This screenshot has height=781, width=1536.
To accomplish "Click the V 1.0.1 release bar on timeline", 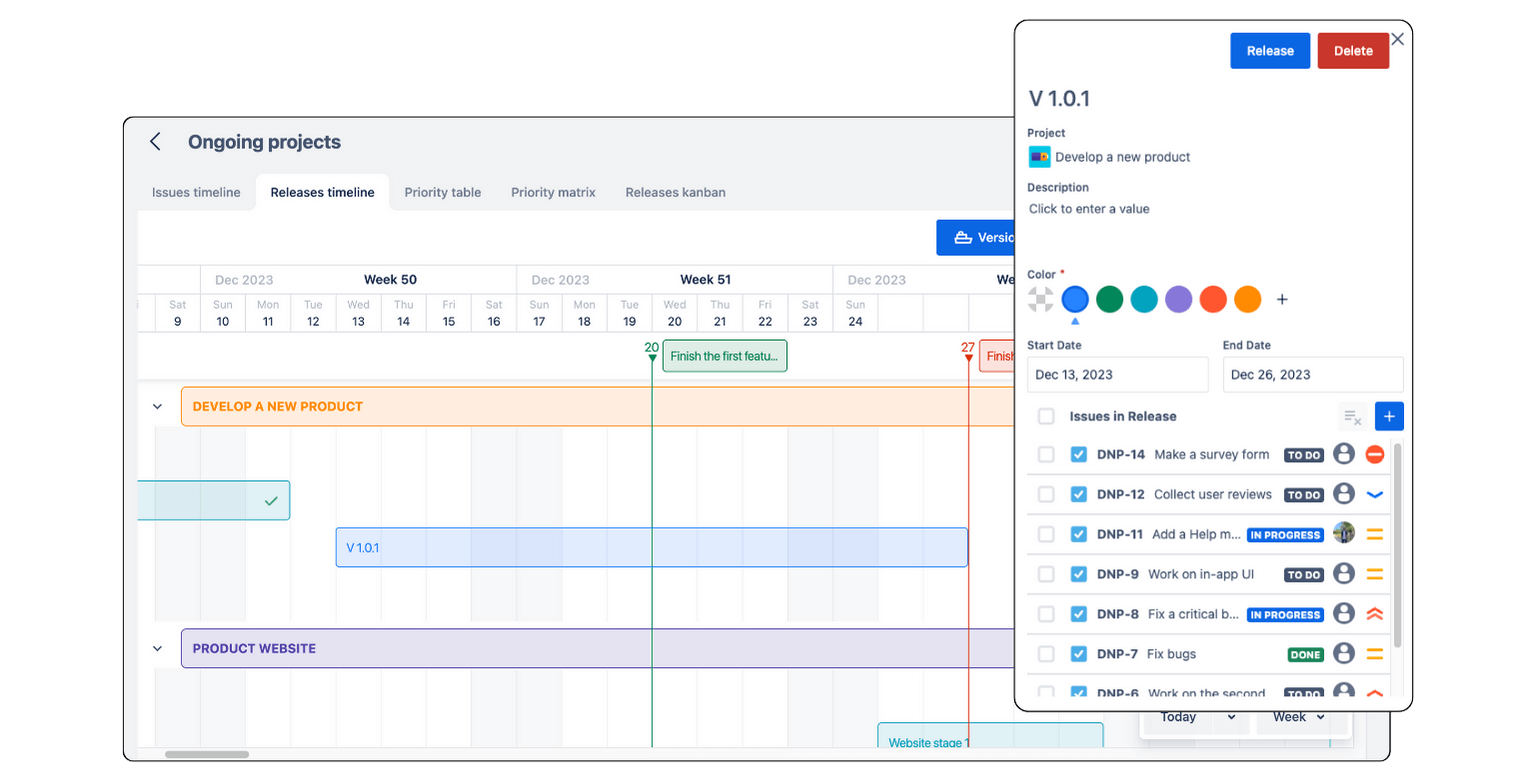I will 651,548.
